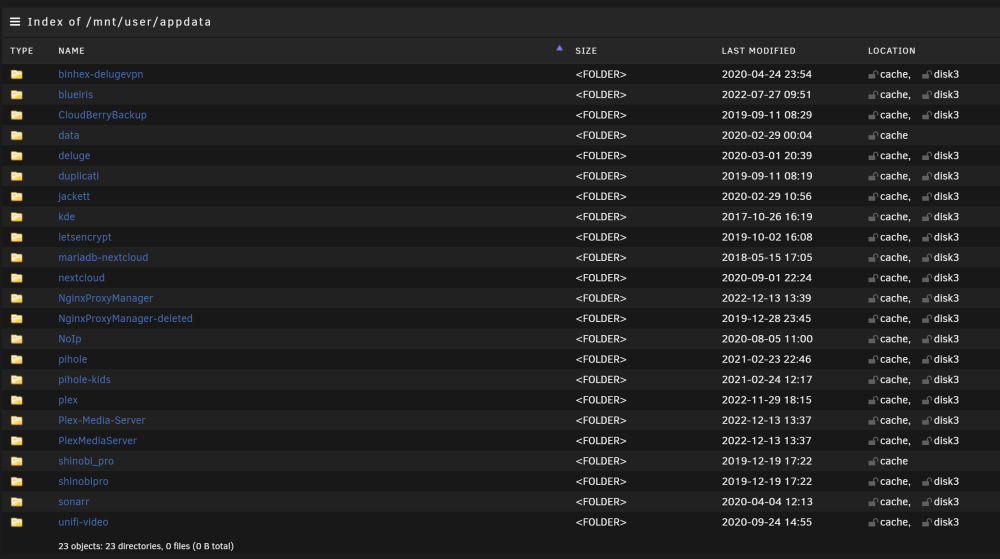Click the disk3 lock icon in kde row
The image size is (1000, 559).
pyautogui.click(x=927, y=217)
